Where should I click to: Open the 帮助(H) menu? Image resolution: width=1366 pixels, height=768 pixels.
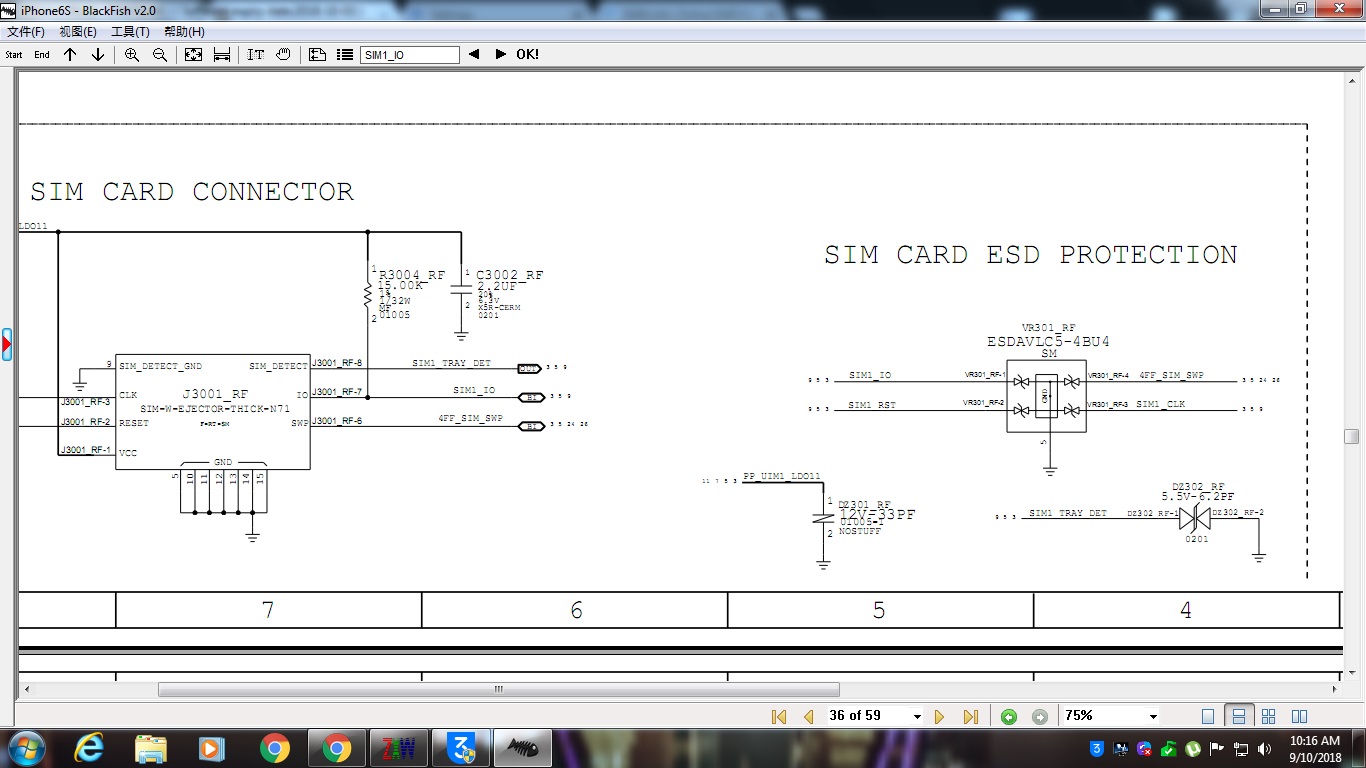184,32
